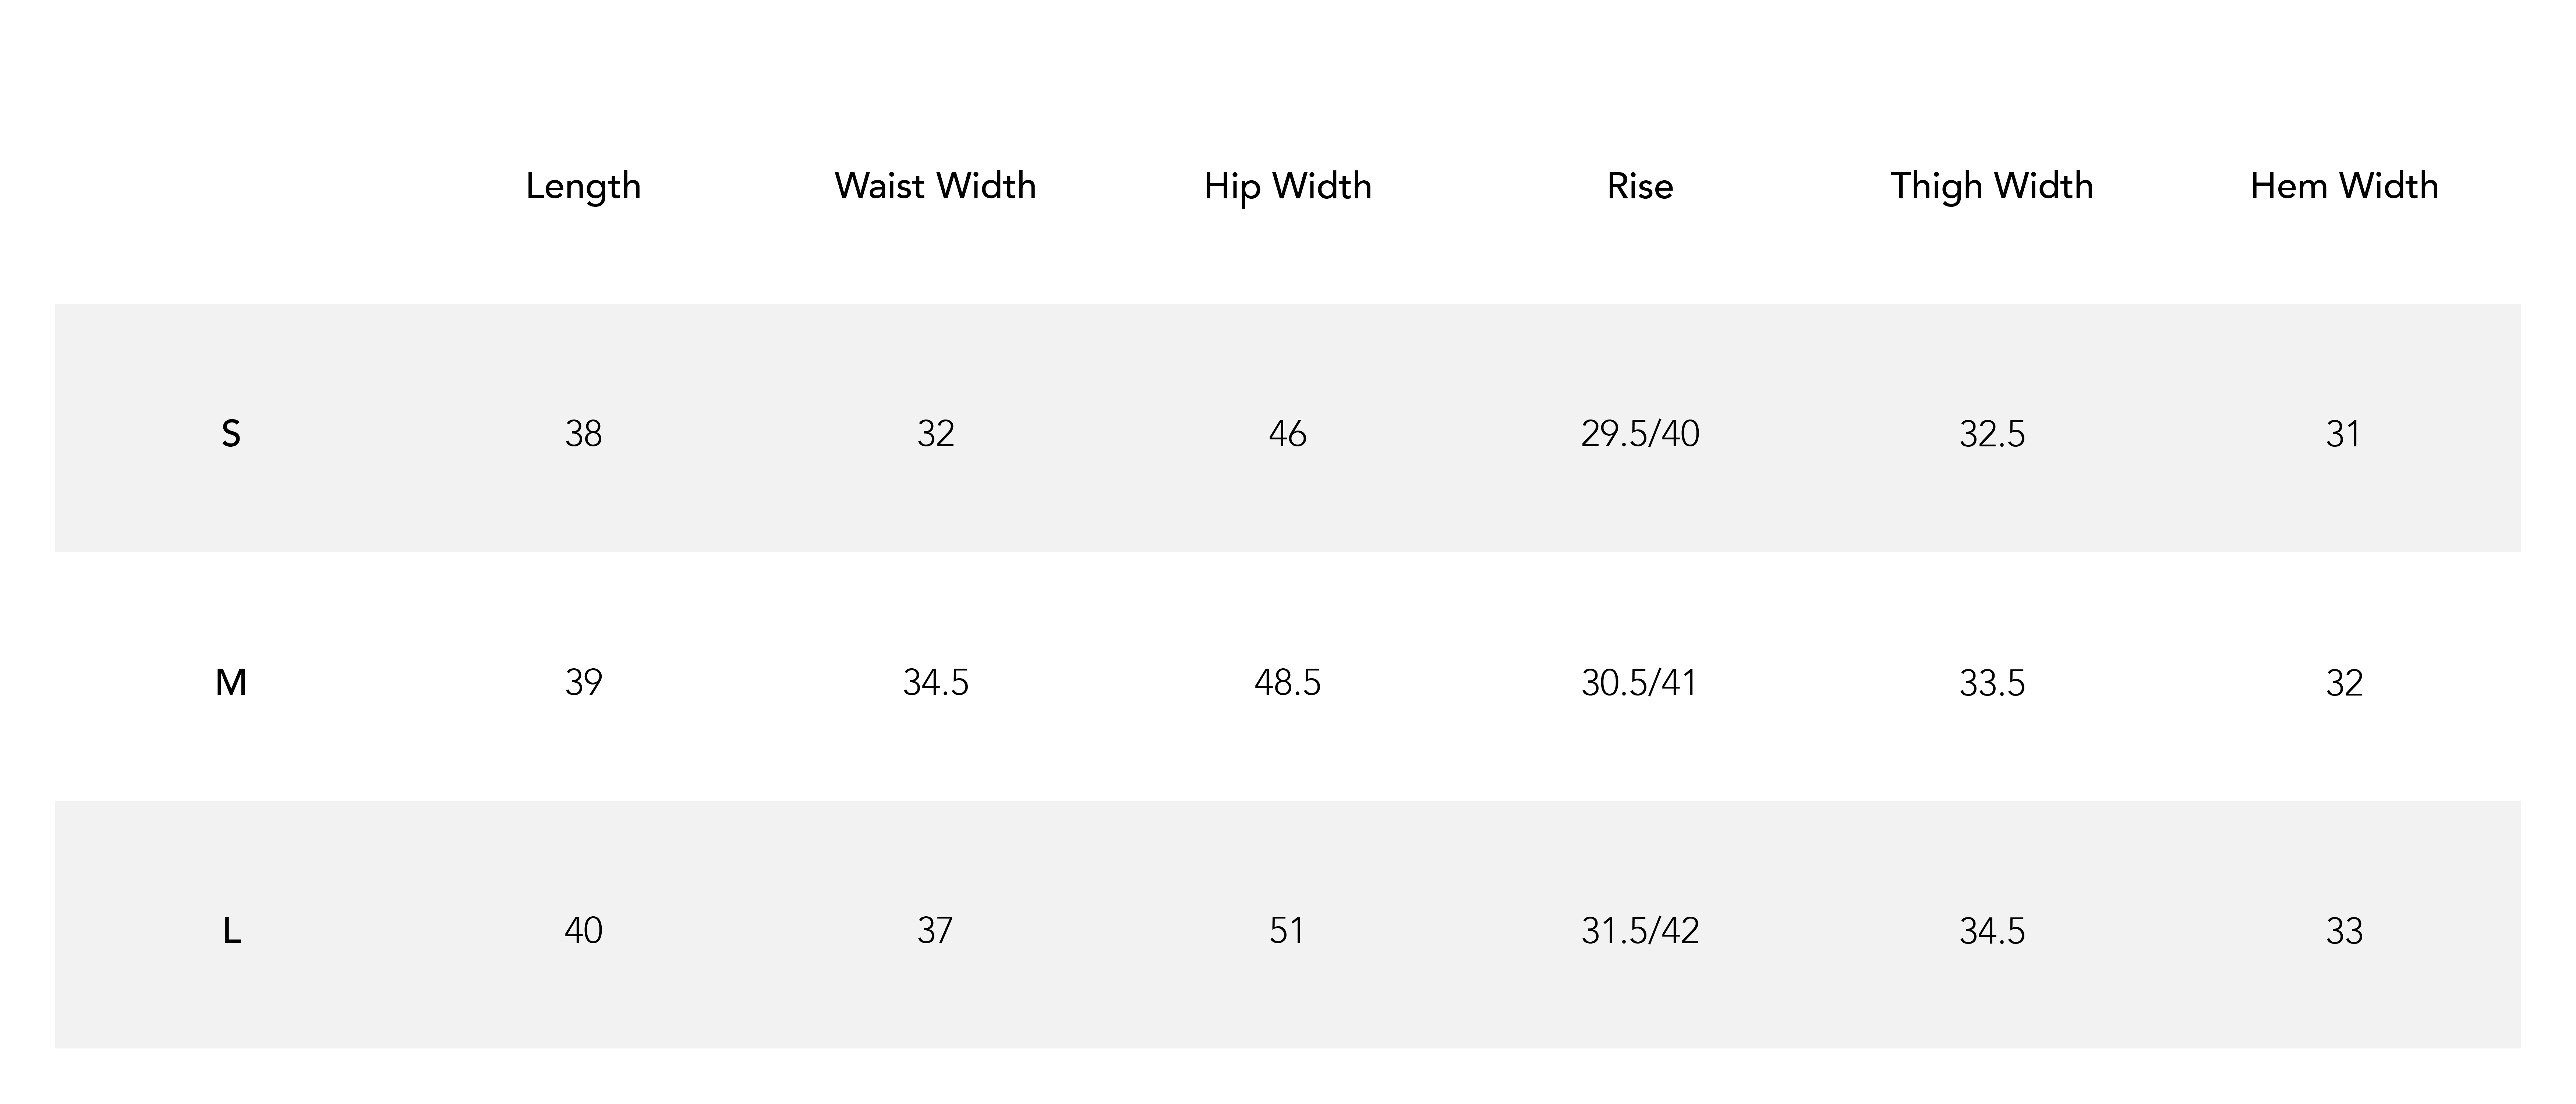Screen dimensions: 2576x1104
Task: Click the 31.5/42 rise value
Action: (x=1640, y=931)
